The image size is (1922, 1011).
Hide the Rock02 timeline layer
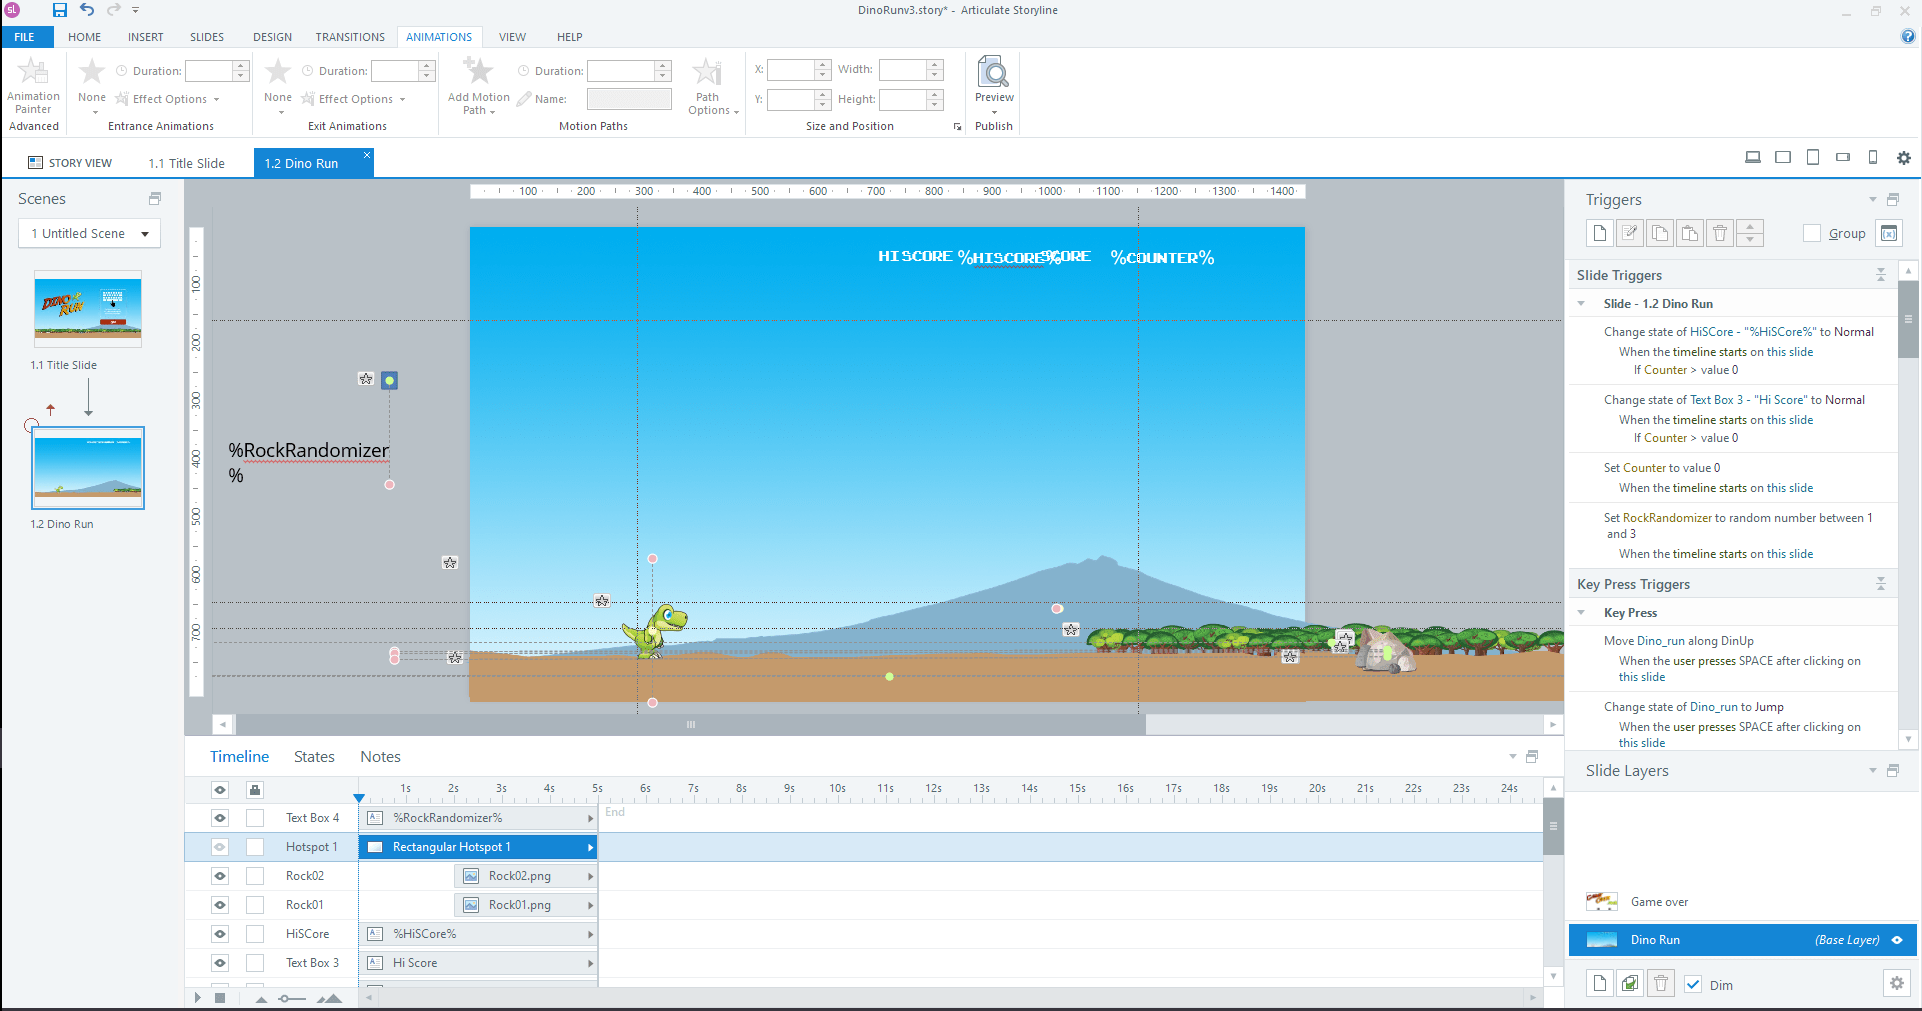pos(220,876)
